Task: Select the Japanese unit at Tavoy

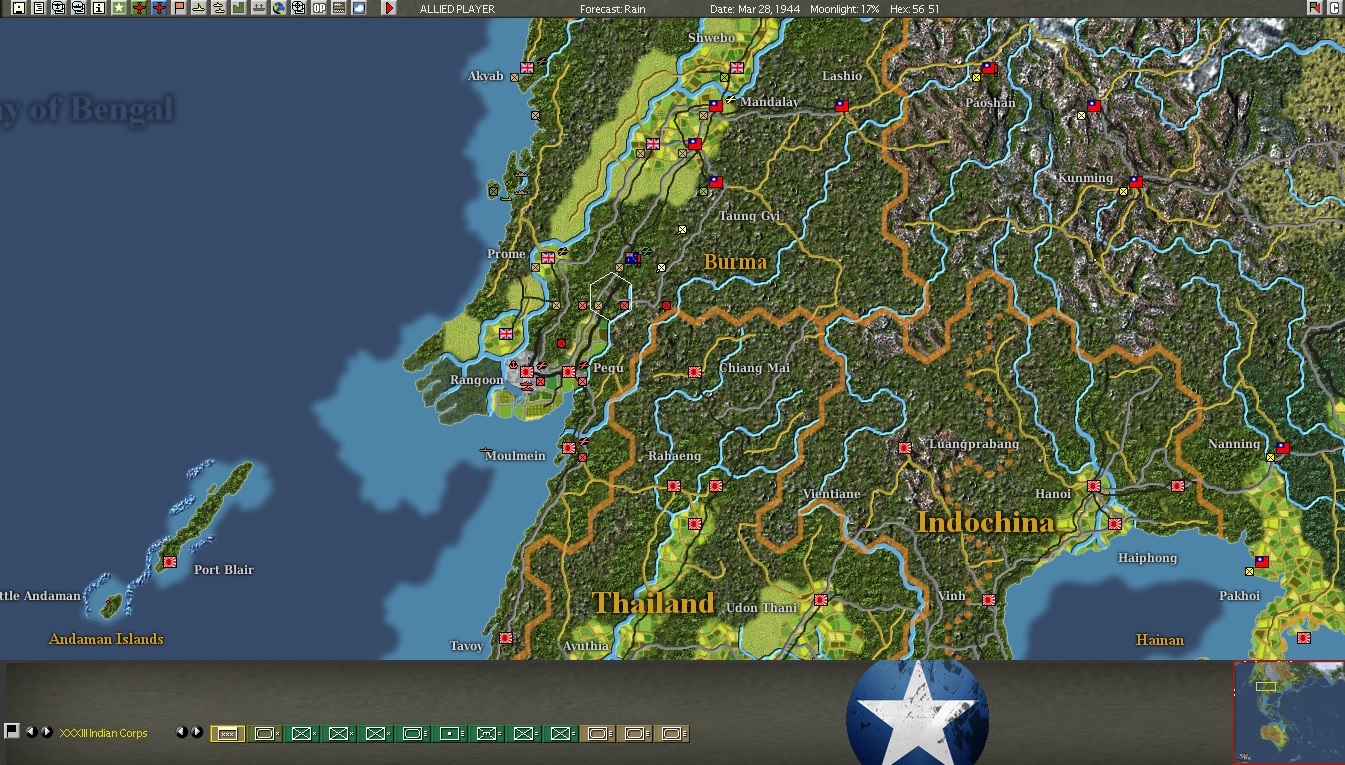Action: [506, 638]
